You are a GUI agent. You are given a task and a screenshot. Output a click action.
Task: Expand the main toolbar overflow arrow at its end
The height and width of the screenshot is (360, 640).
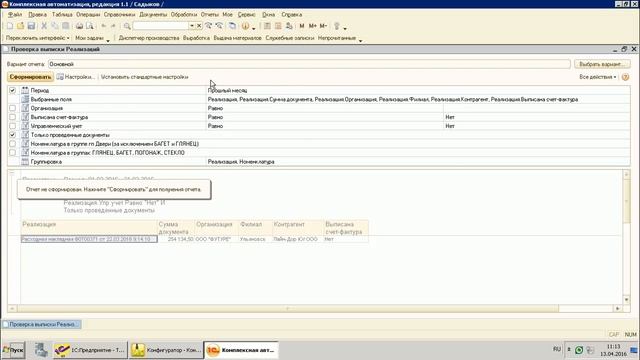(x=345, y=28)
